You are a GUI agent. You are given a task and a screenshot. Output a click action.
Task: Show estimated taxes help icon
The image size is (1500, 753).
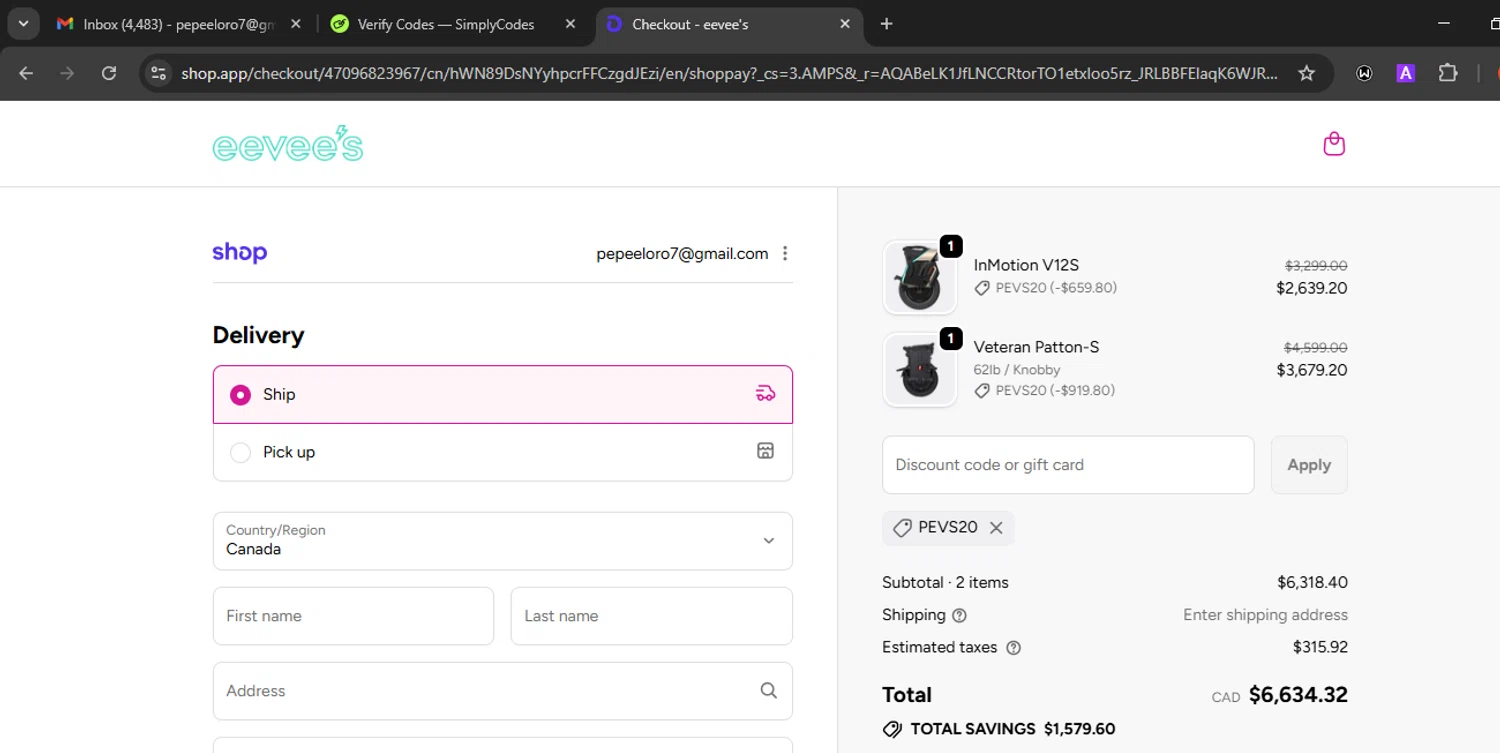click(x=1013, y=647)
